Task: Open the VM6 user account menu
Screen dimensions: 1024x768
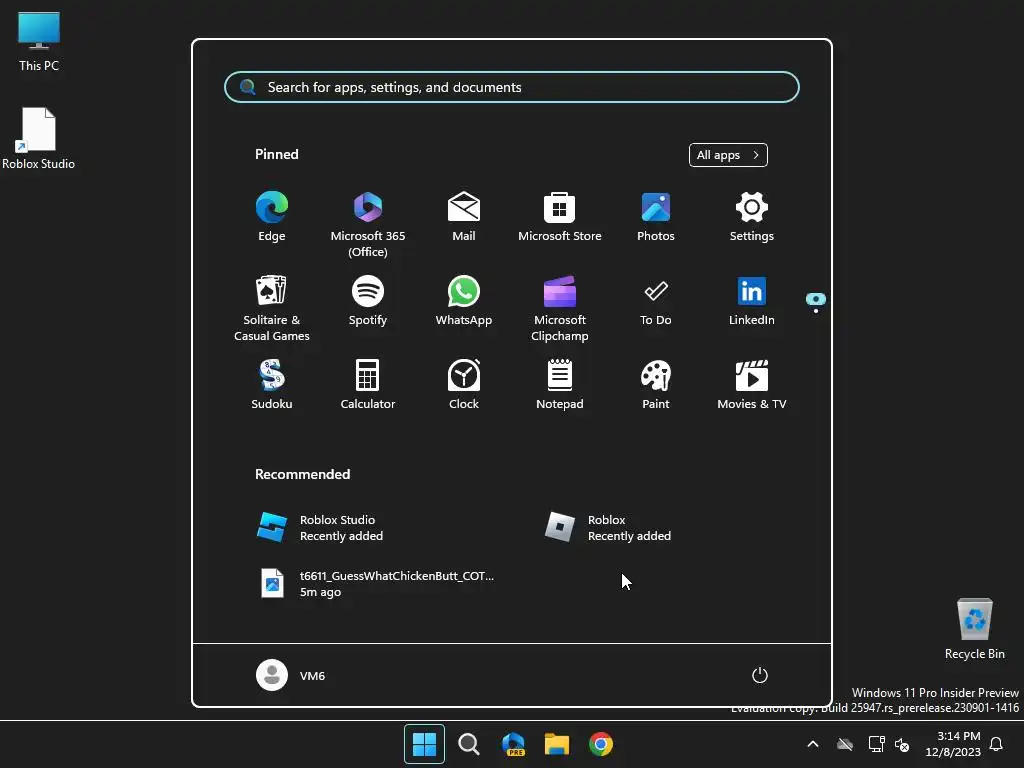Action: 291,675
